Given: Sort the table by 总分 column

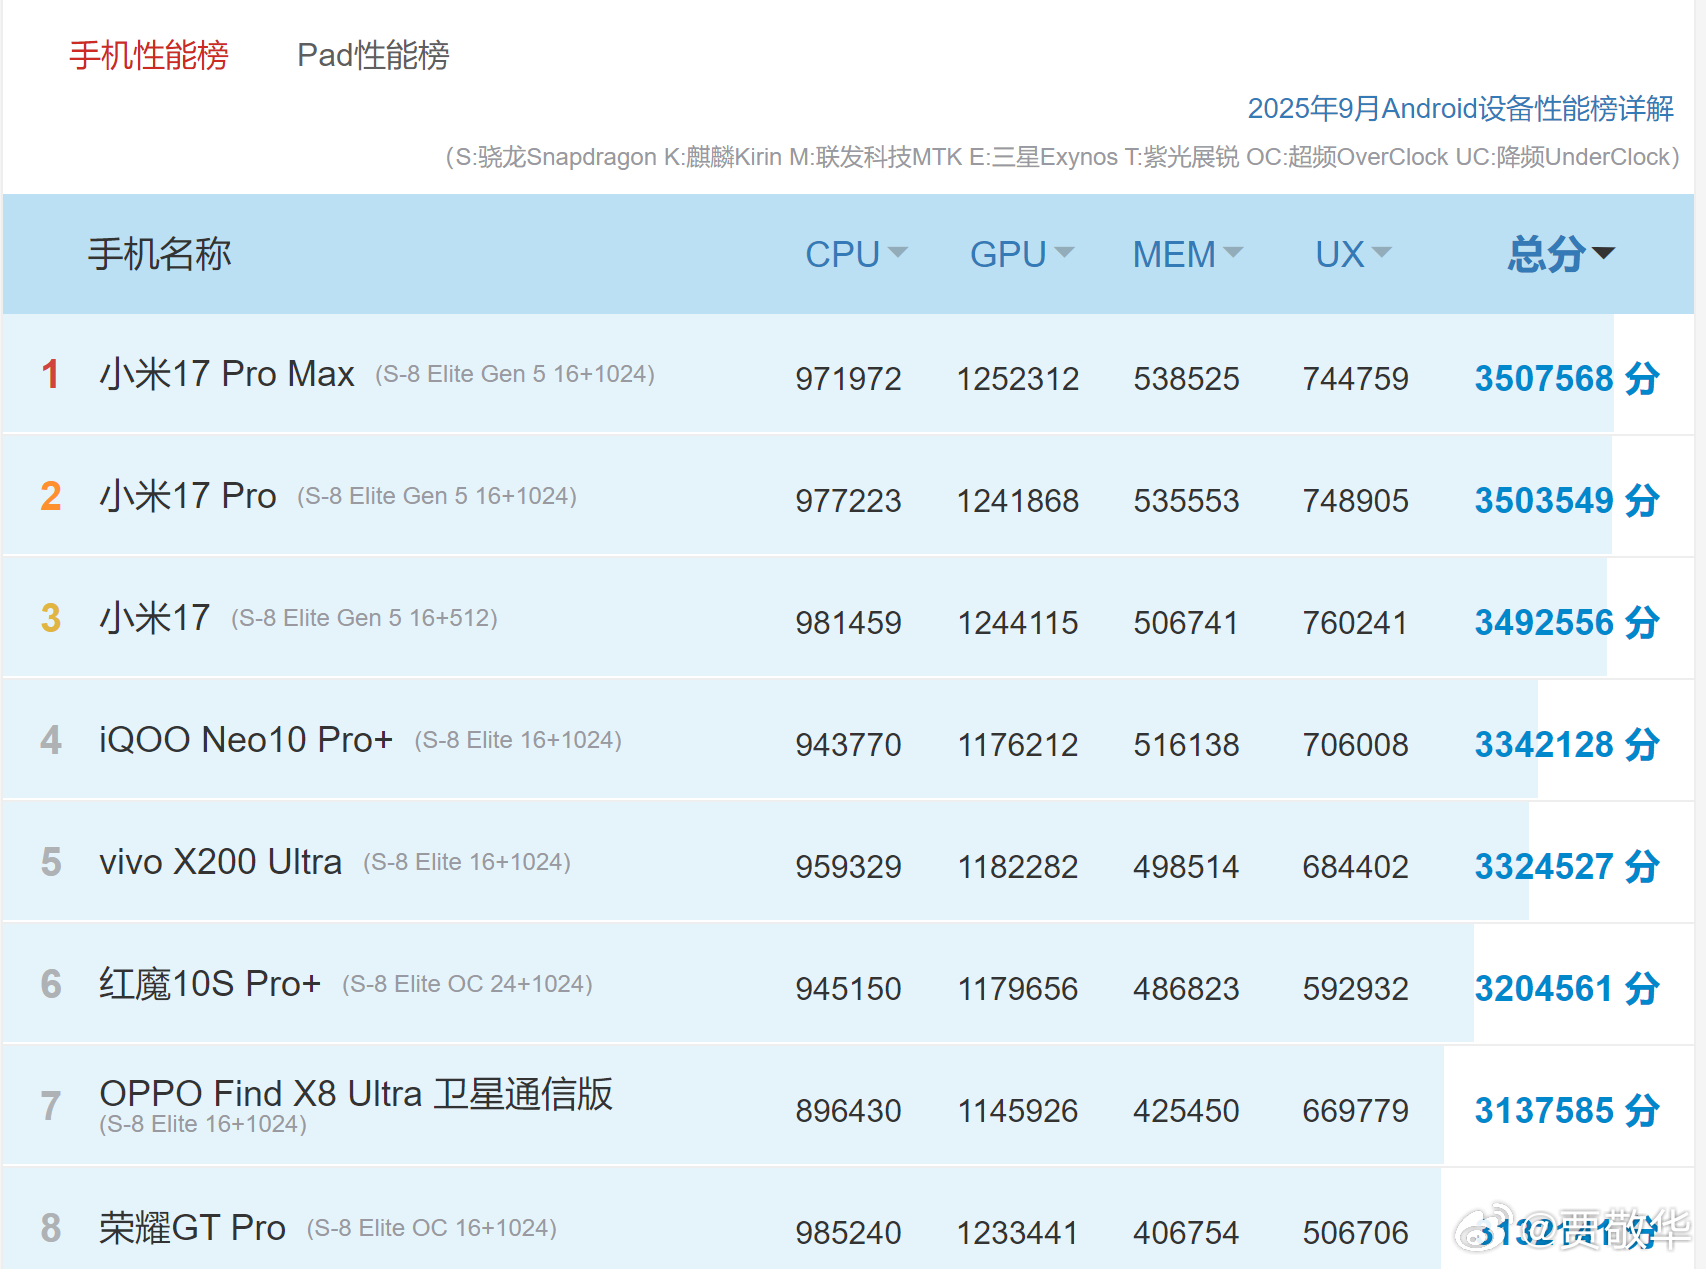Looking at the screenshot, I should pos(1561,254).
